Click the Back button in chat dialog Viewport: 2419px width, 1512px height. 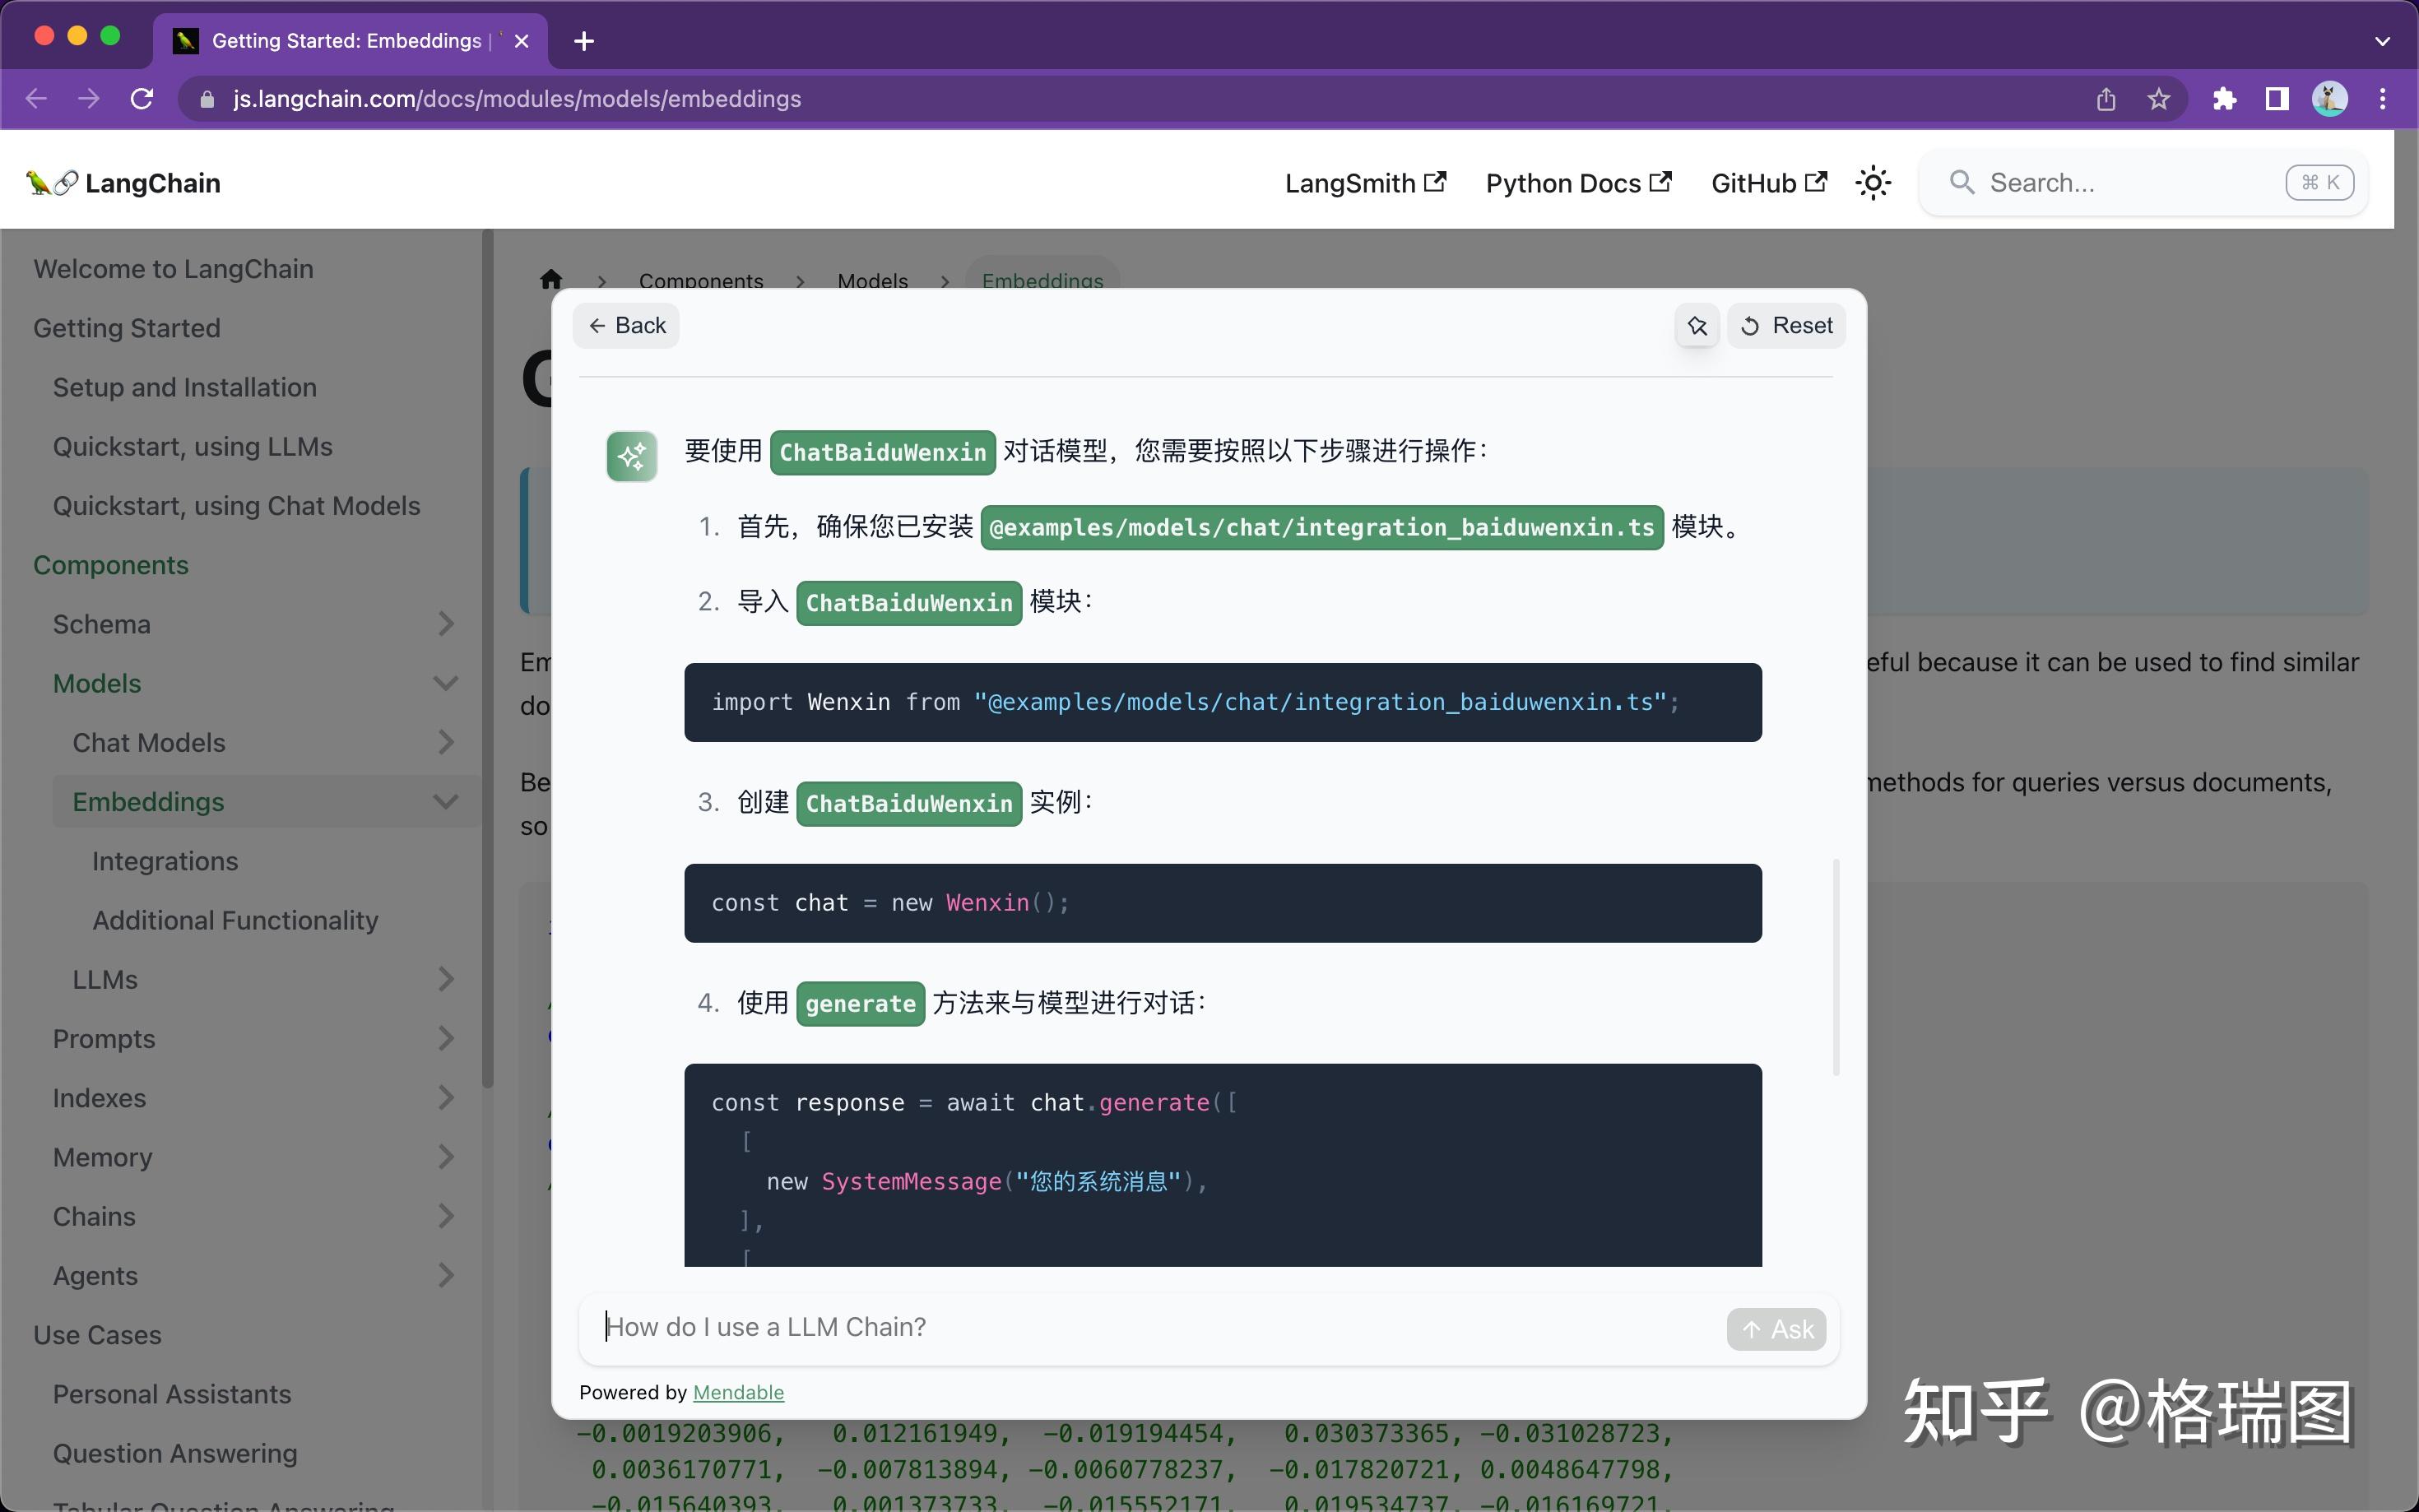click(x=626, y=326)
